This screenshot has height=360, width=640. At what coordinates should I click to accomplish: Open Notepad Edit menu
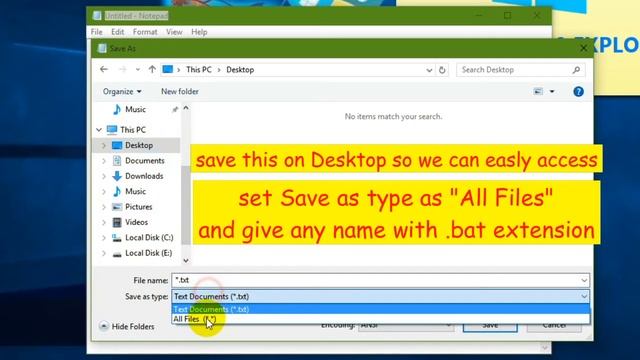118,32
